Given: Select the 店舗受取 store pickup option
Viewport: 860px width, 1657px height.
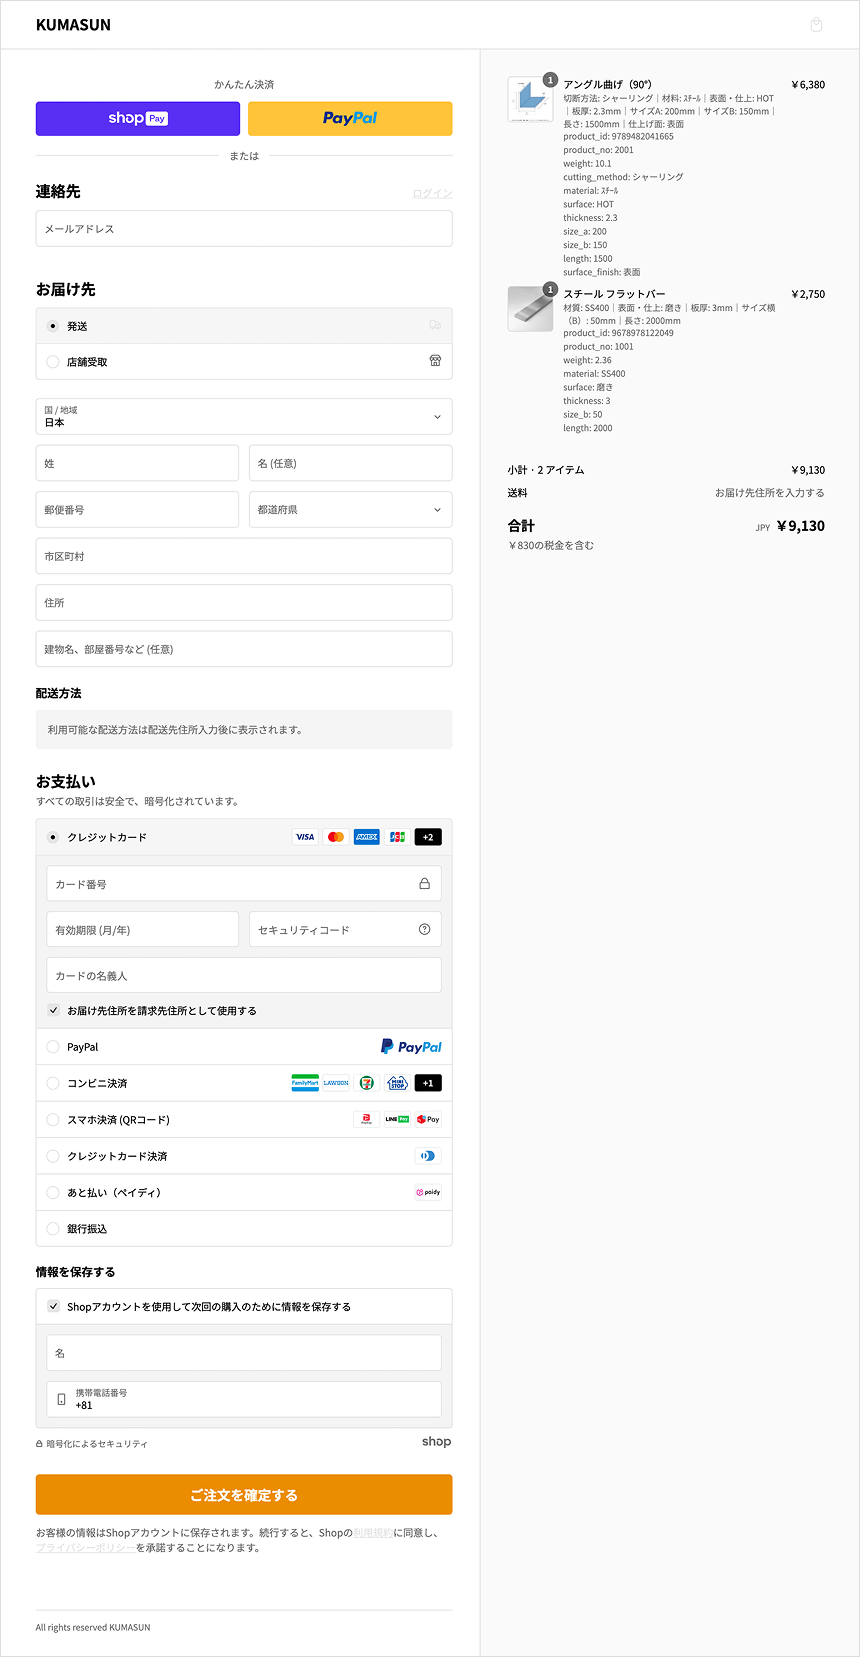Looking at the screenshot, I should pyautogui.click(x=53, y=362).
